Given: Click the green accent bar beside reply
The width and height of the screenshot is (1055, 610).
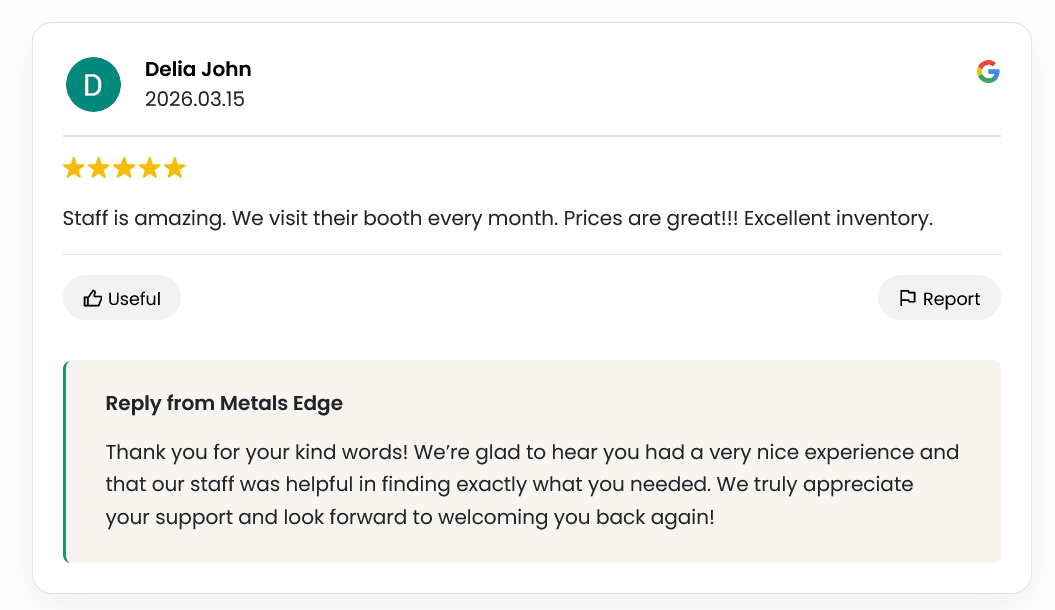Looking at the screenshot, I should click(64, 460).
